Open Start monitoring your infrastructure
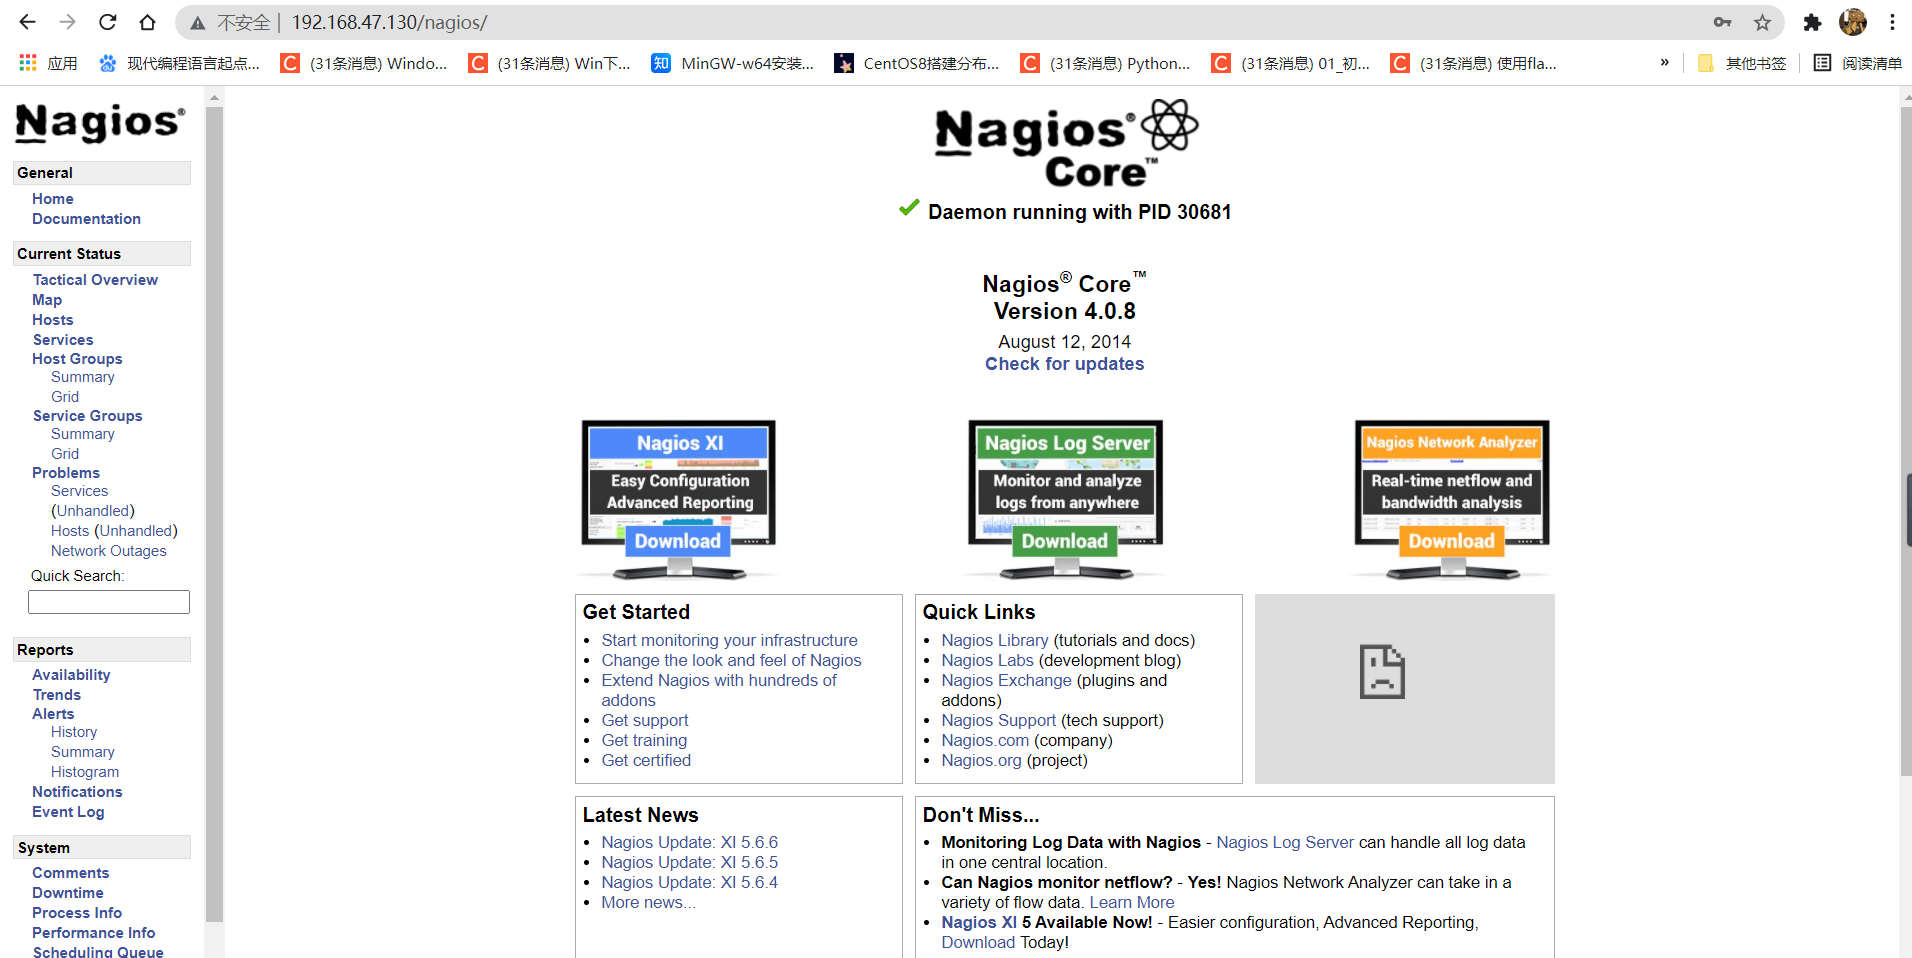The width and height of the screenshot is (1912, 958). point(729,640)
